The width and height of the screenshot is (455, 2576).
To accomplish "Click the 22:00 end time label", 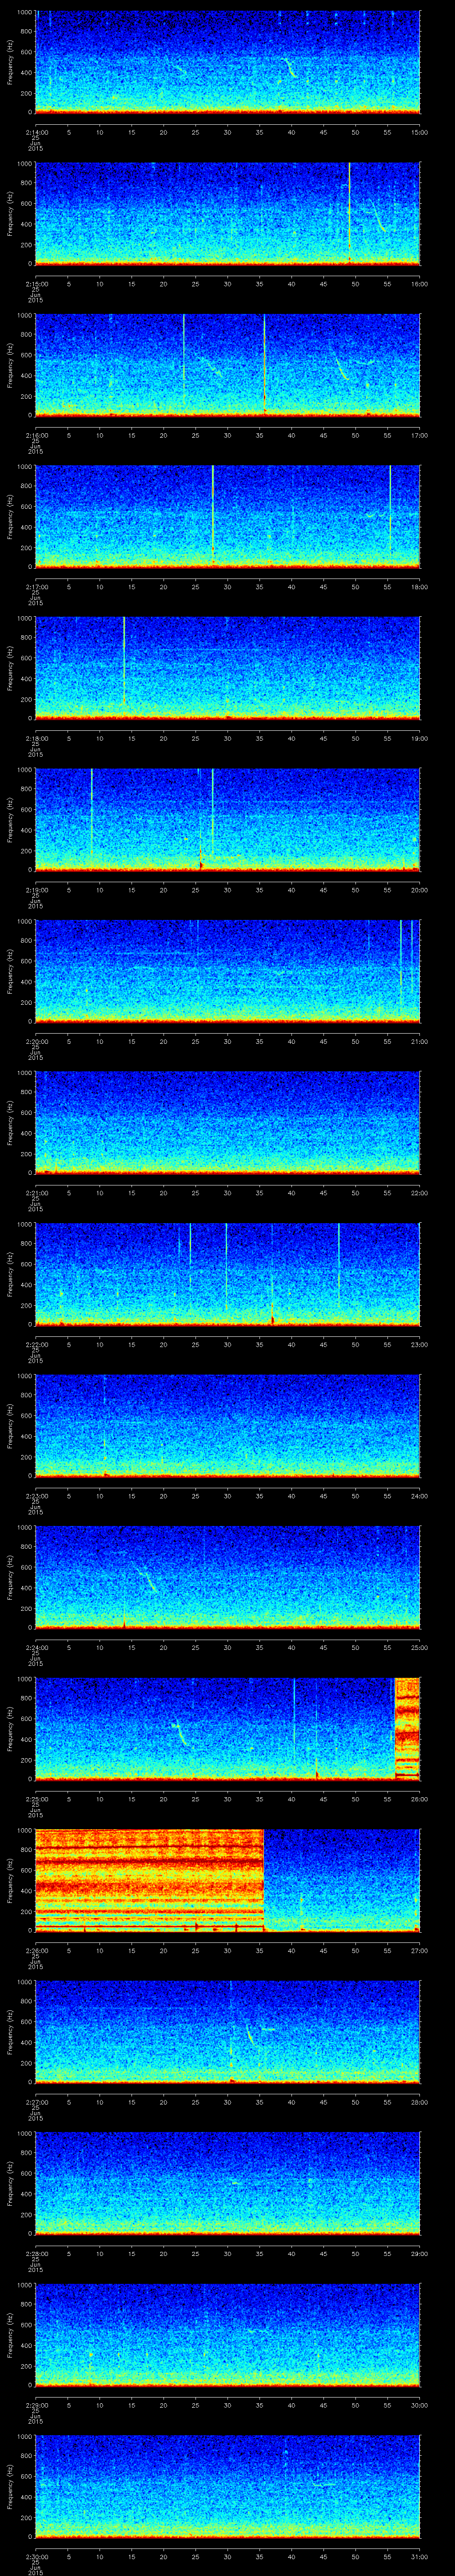I will [x=419, y=1193].
